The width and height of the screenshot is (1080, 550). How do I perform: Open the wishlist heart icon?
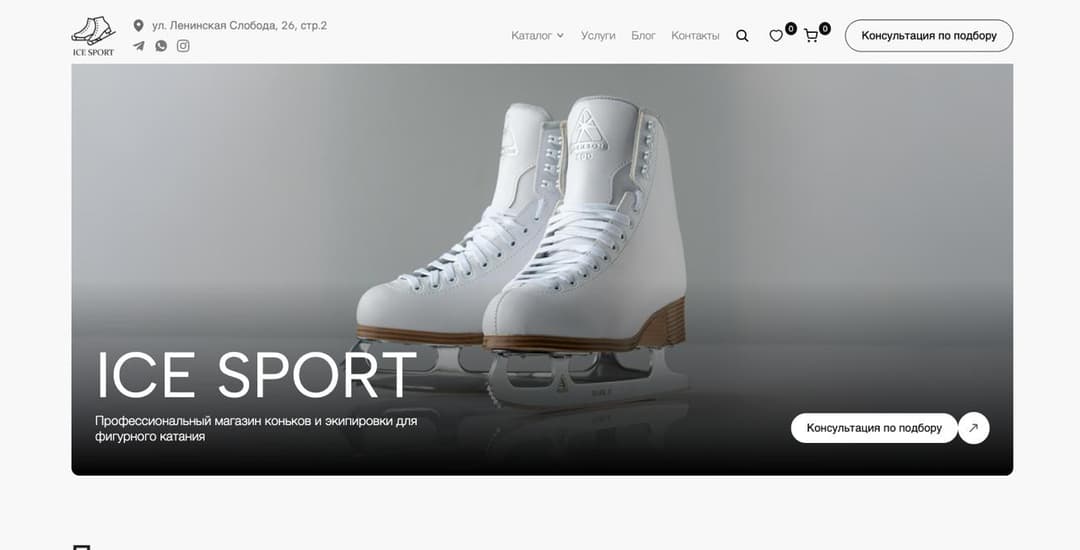click(776, 36)
